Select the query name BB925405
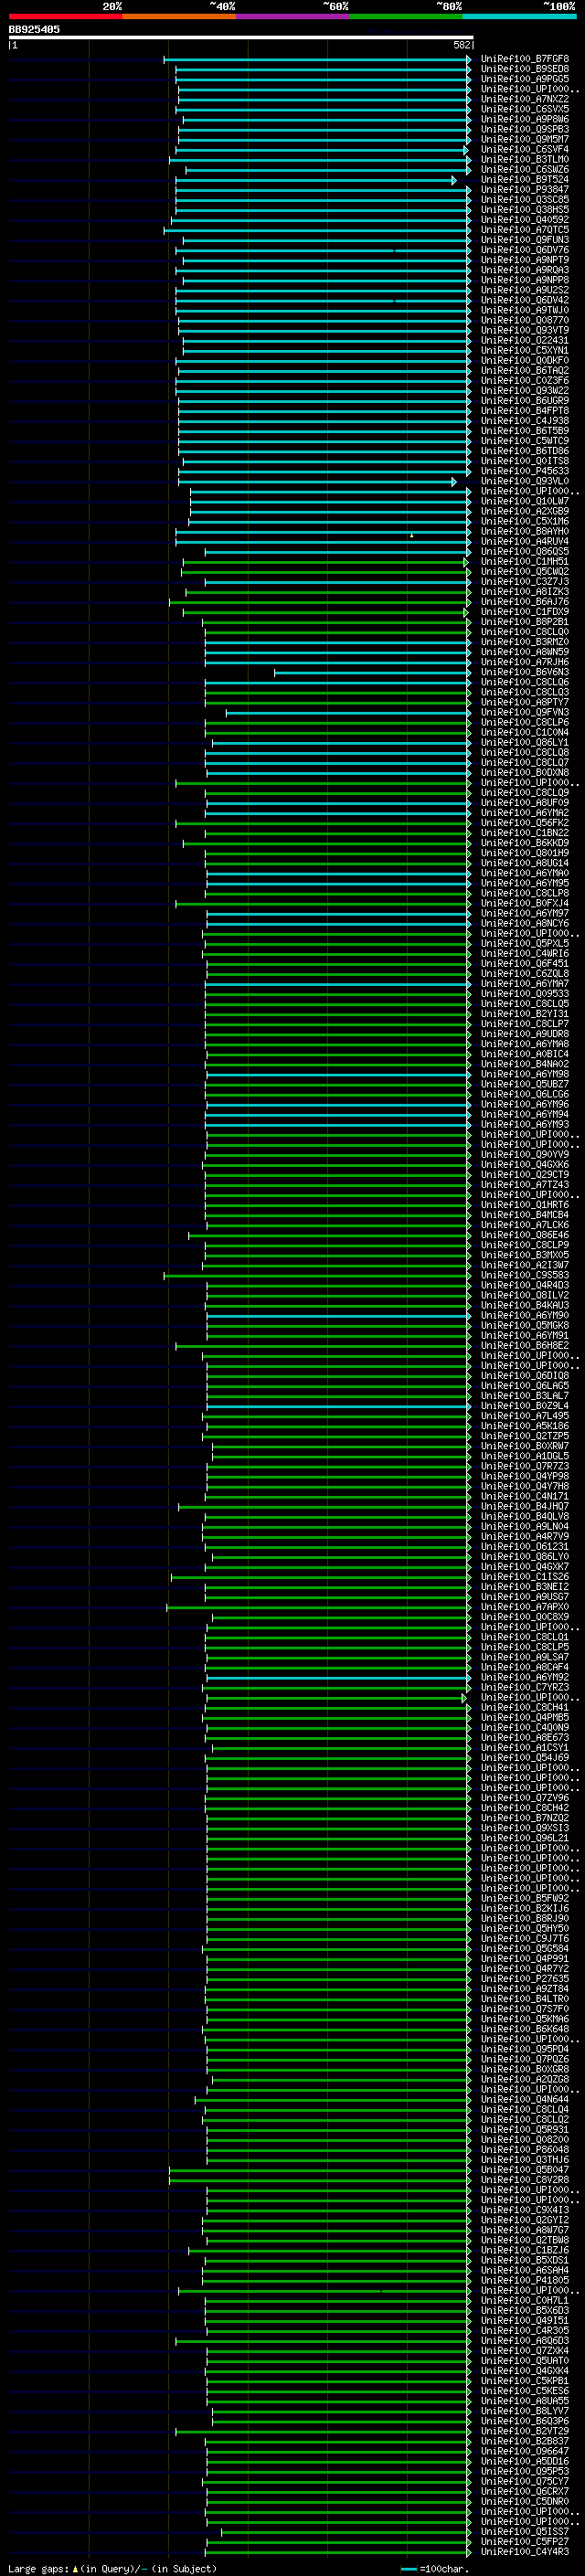 [34, 29]
